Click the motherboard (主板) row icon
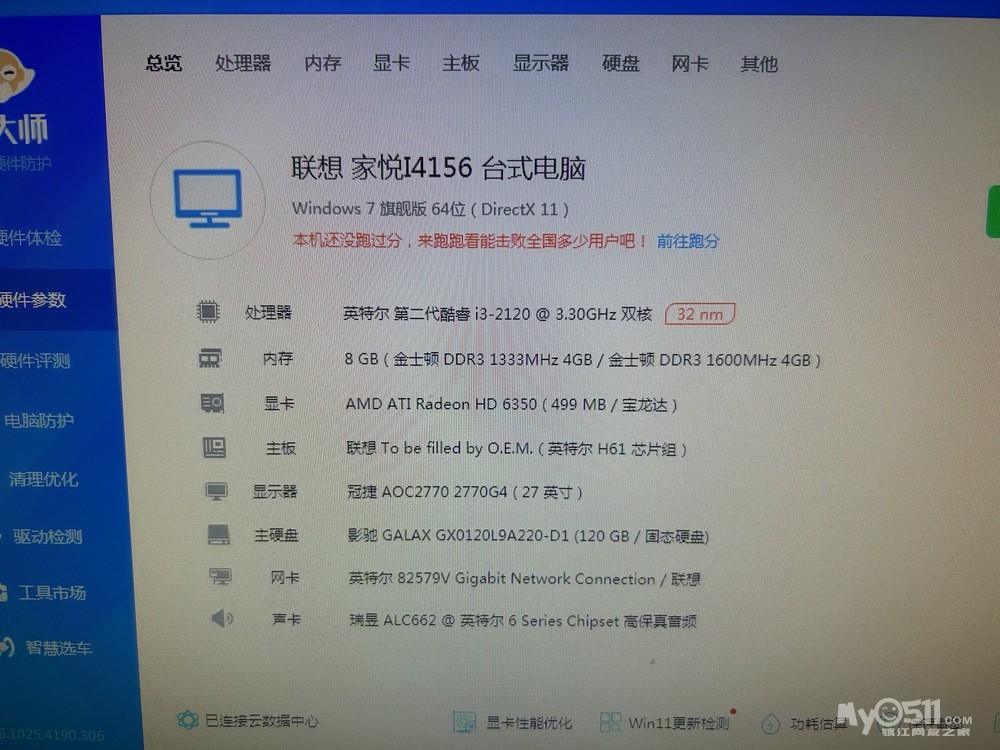 pyautogui.click(x=214, y=448)
